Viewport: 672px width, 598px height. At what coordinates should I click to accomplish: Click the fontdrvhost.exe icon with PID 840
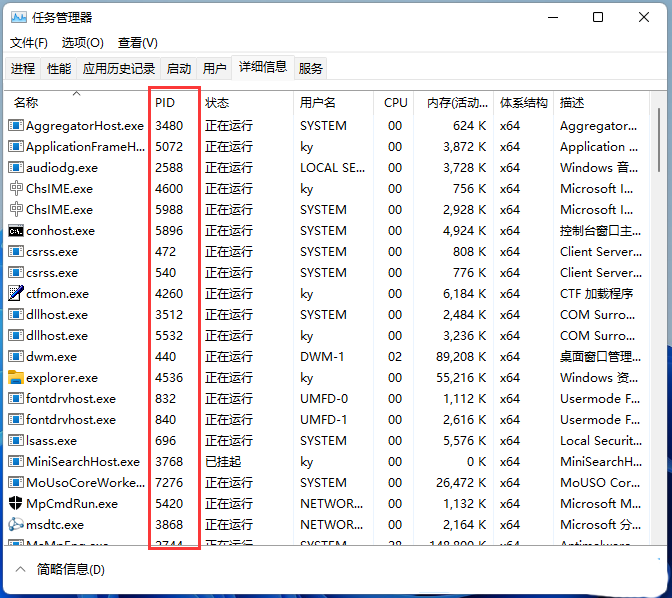16,420
